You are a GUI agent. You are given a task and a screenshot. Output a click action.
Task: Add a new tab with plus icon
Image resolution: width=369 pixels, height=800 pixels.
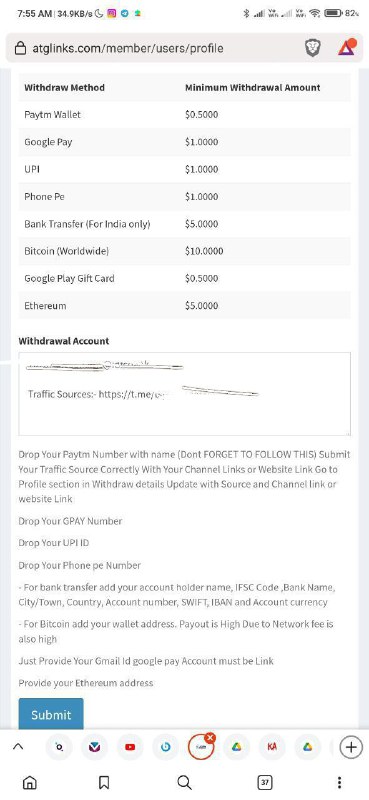351,747
